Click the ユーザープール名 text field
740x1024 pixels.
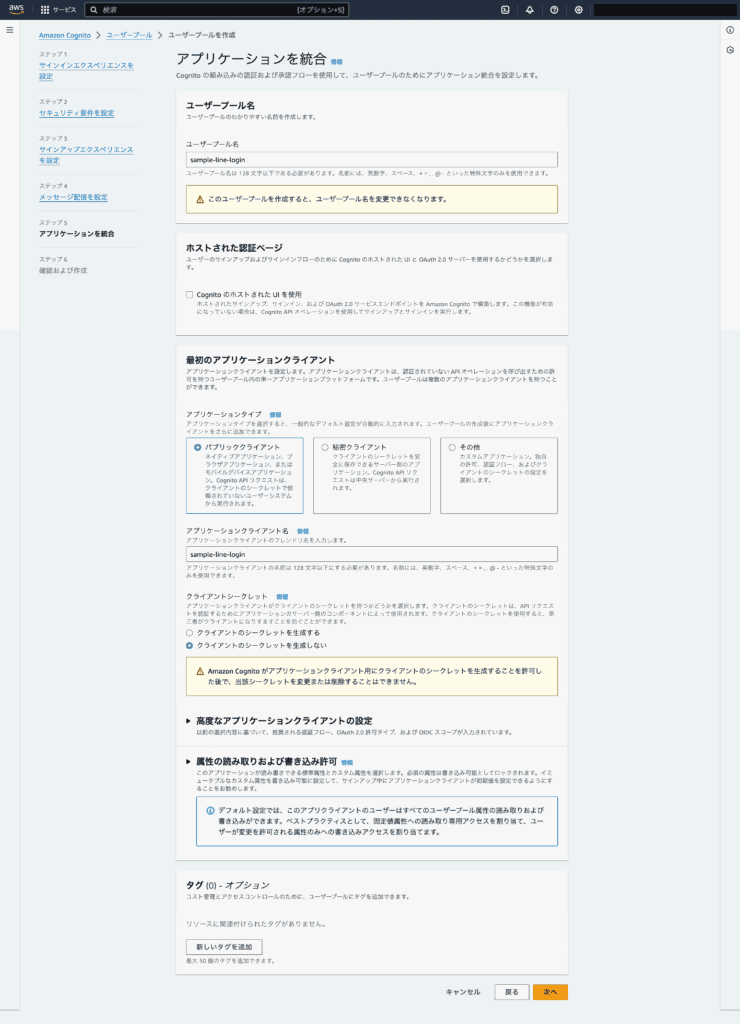(371, 160)
